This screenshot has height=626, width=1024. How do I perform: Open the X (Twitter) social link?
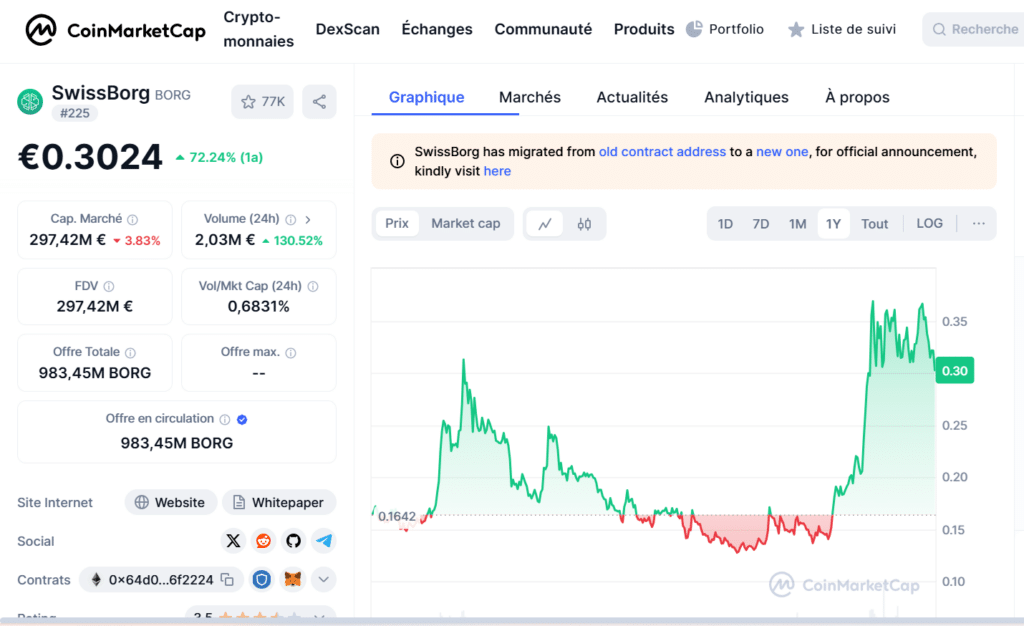(233, 540)
